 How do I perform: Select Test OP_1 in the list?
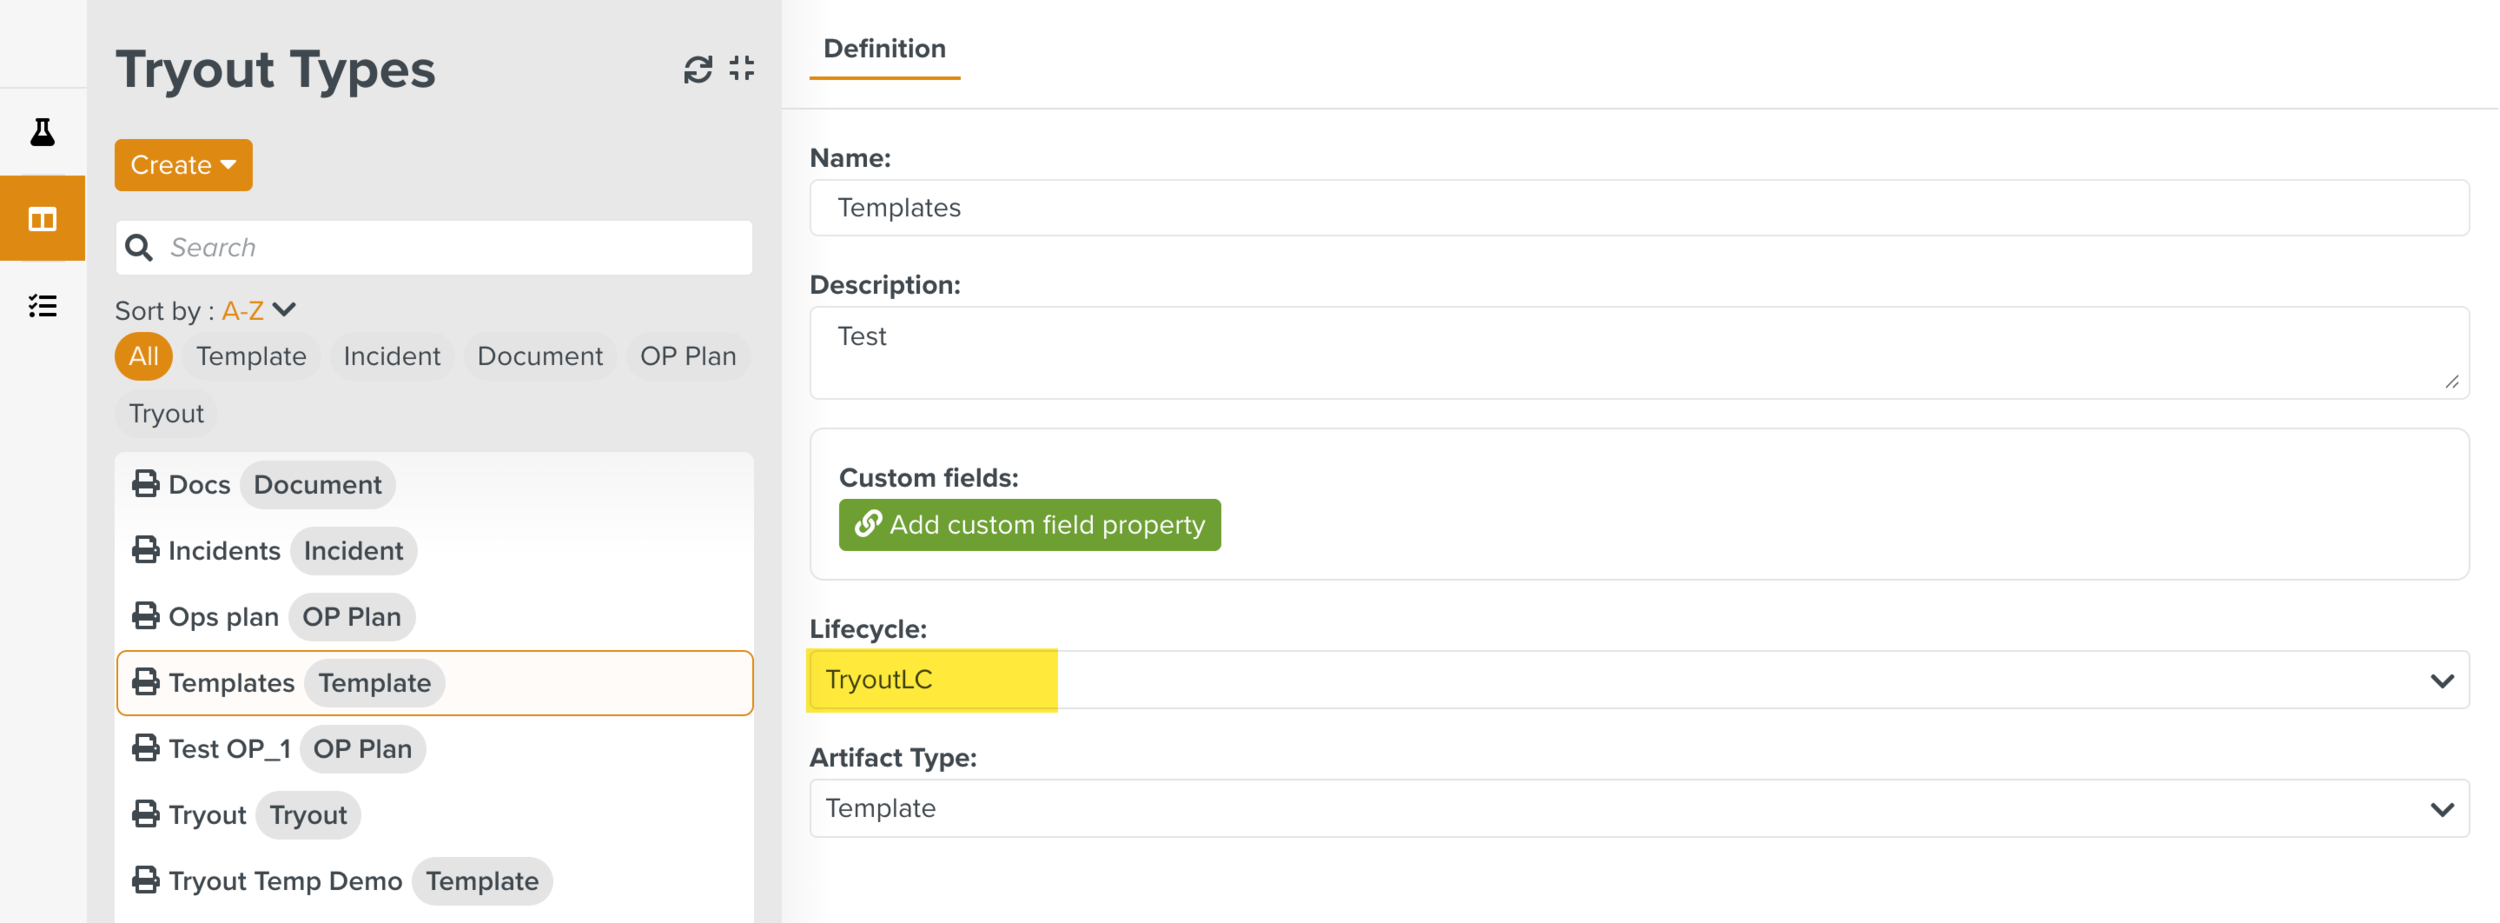tap(230, 749)
